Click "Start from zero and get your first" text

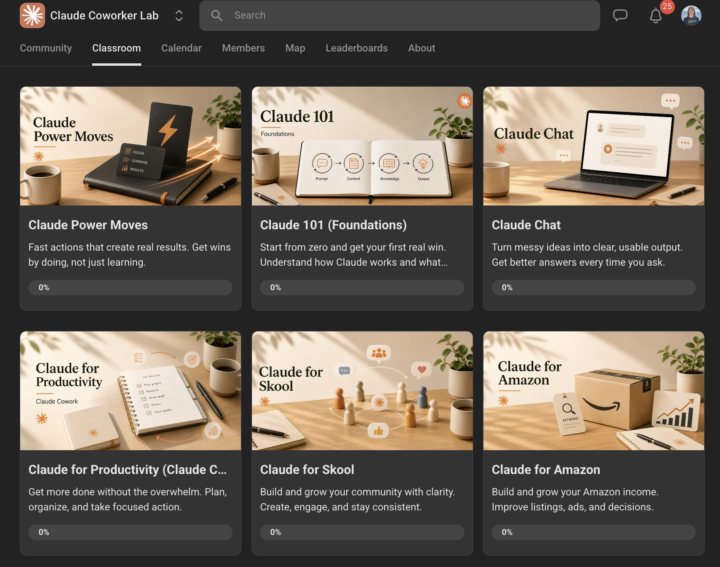click(x=354, y=255)
